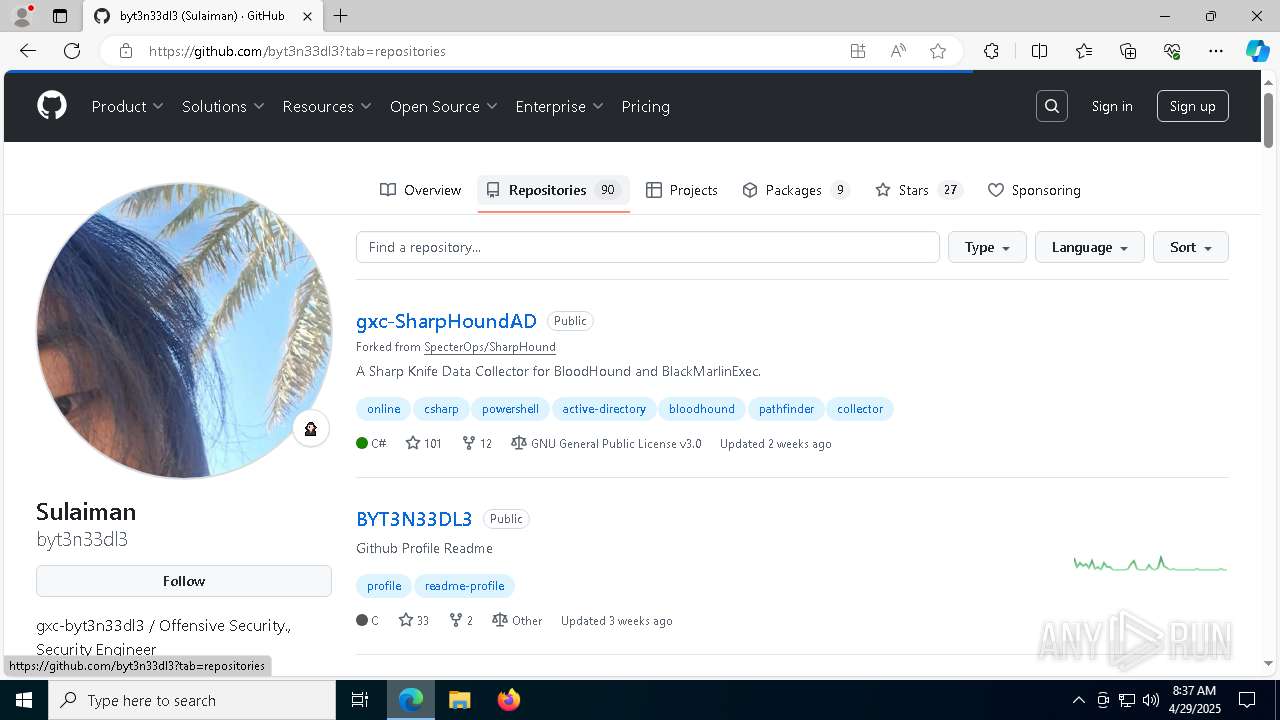The width and height of the screenshot is (1280, 720).
Task: Open the Sponsoring tab
Action: [1034, 190]
